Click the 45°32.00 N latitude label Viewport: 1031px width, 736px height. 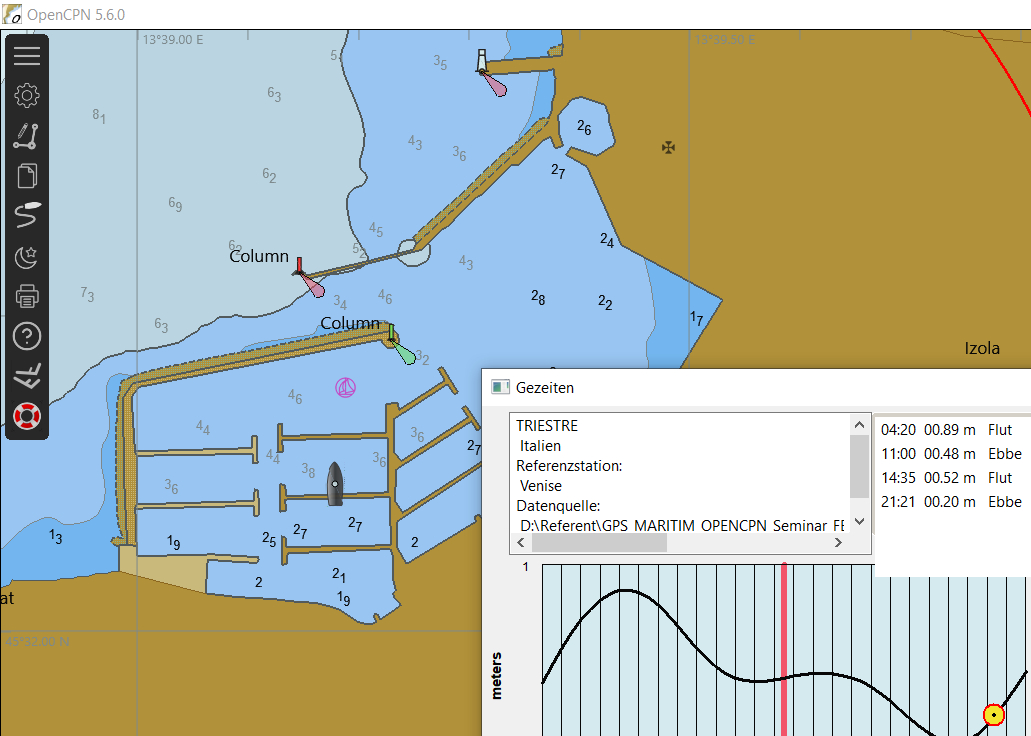(x=37, y=641)
